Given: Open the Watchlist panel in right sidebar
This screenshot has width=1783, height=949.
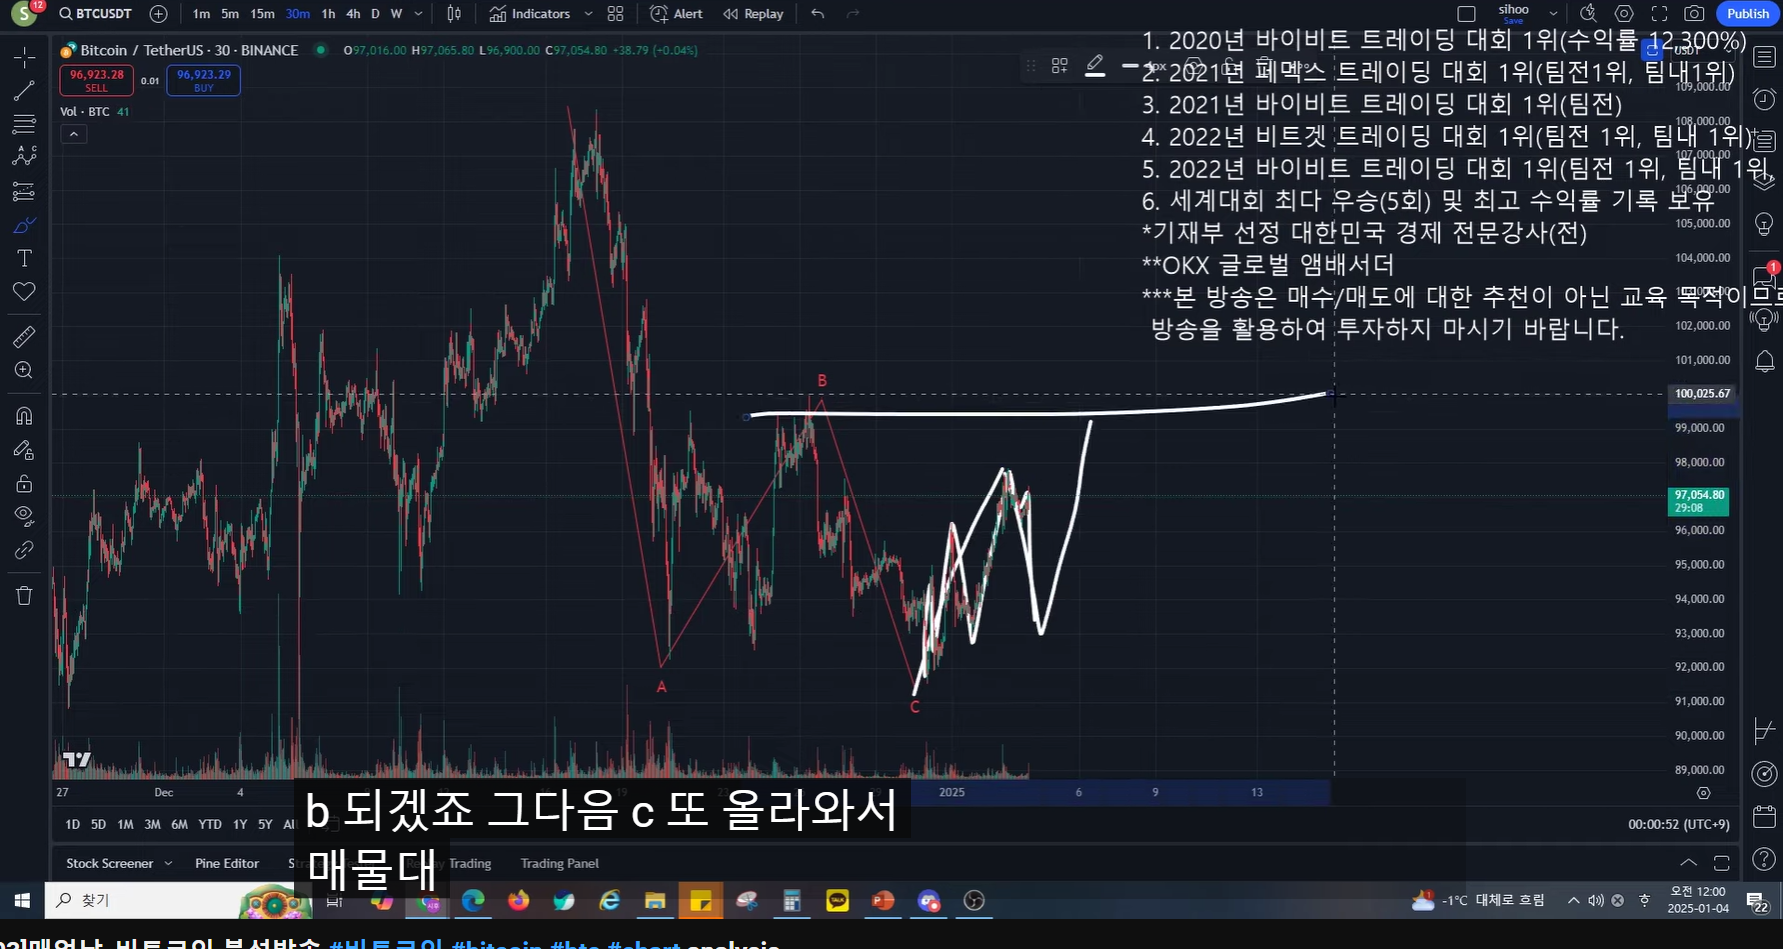Looking at the screenshot, I should 1765,57.
